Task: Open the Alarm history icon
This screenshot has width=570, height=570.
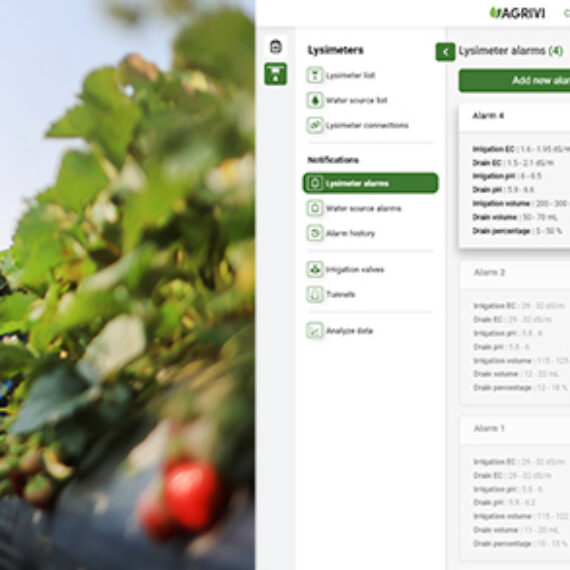Action: click(x=315, y=233)
